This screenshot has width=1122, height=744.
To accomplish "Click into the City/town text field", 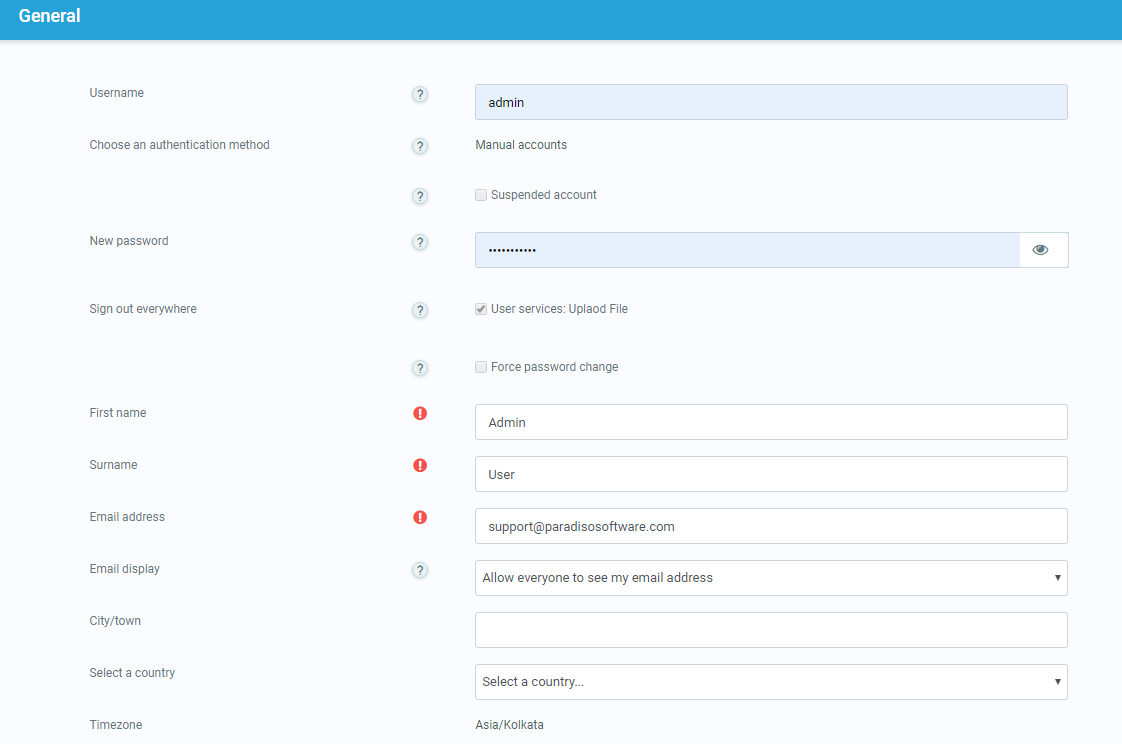I will tap(770, 630).
